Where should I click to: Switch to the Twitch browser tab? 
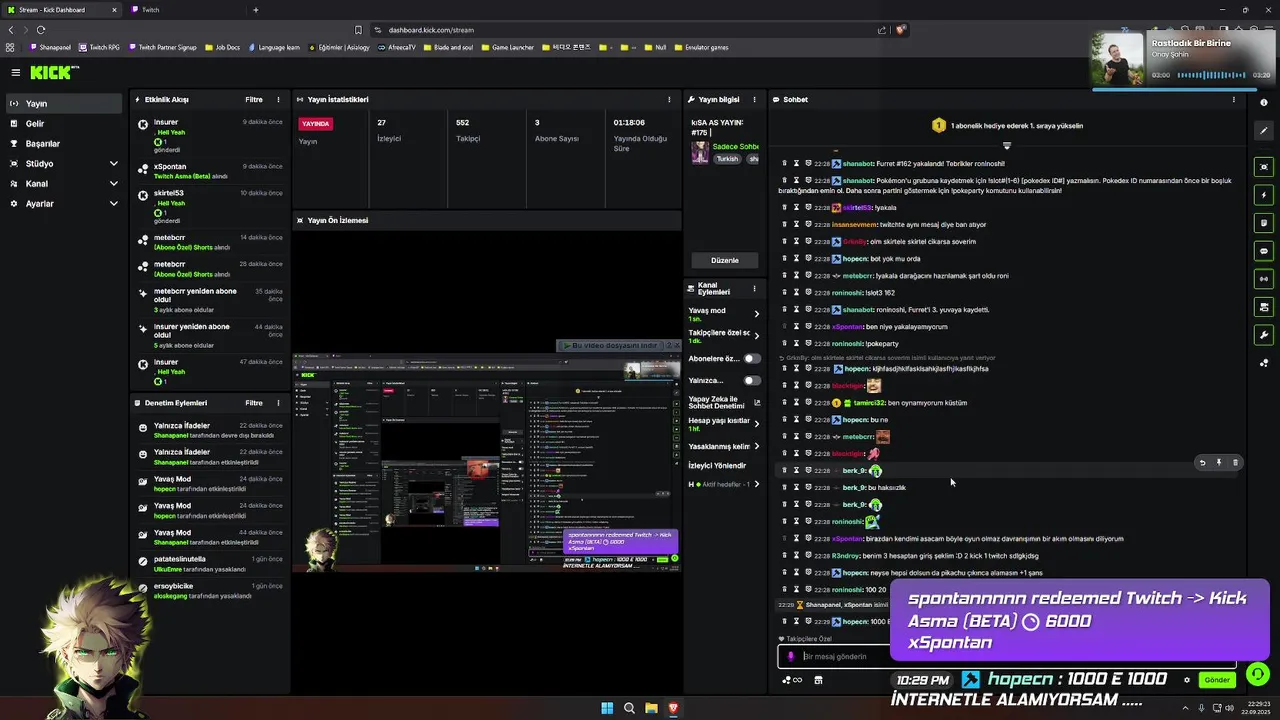tap(185, 10)
